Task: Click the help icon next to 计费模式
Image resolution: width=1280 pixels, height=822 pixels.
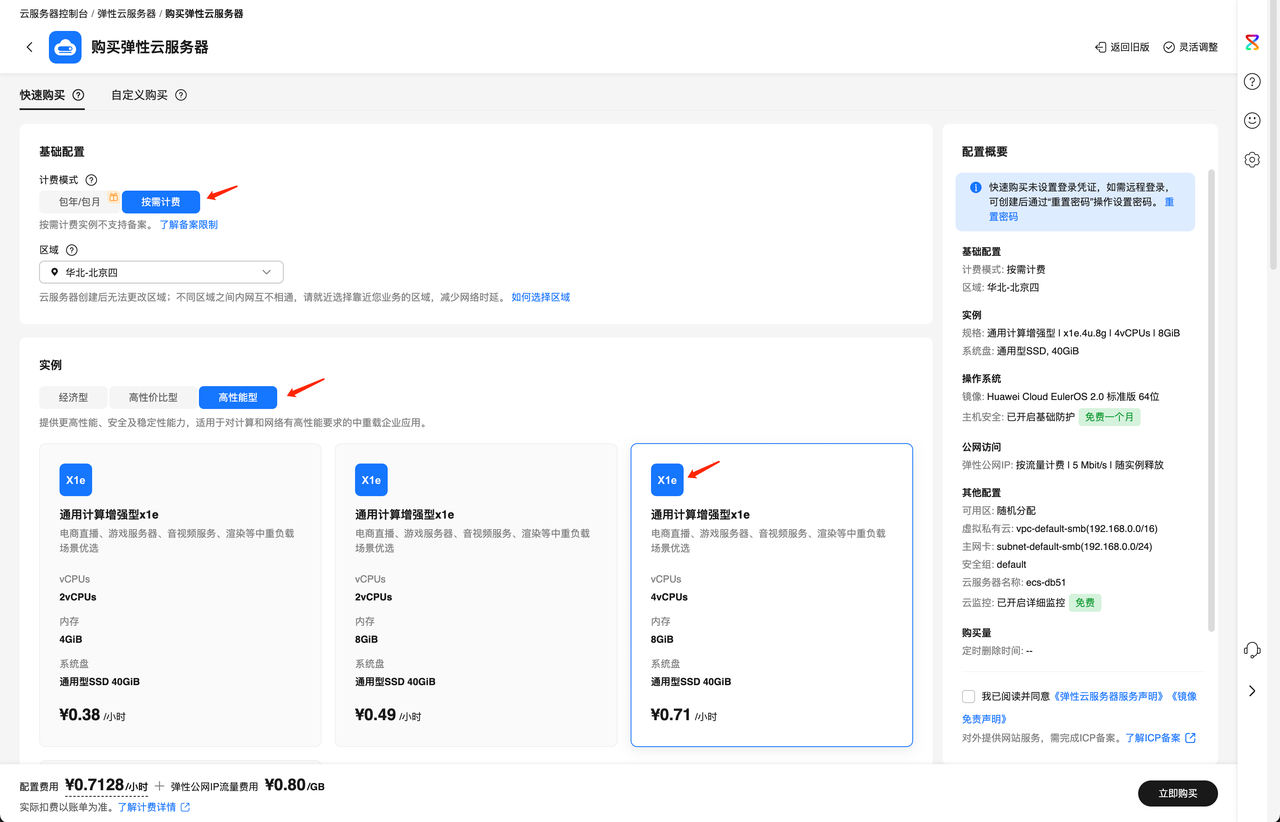Action: [91, 179]
